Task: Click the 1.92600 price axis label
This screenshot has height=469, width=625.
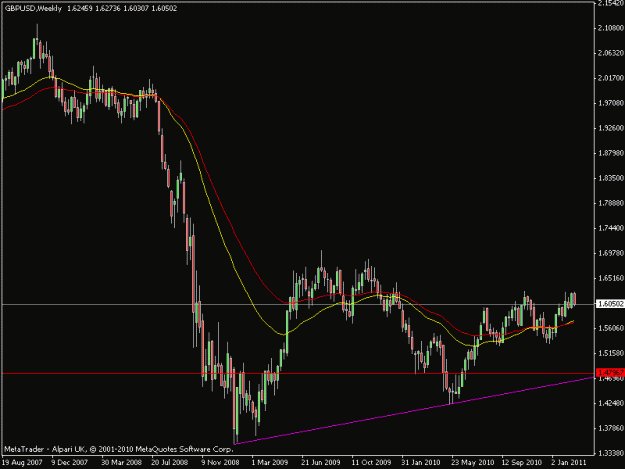Action: coord(611,128)
